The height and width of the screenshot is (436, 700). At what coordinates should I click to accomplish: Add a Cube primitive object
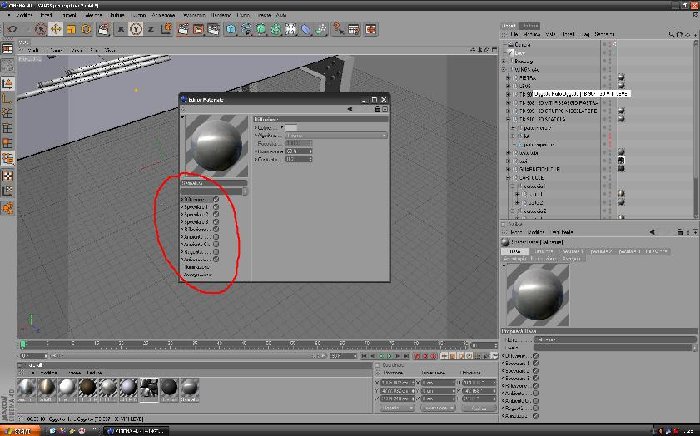(x=231, y=29)
